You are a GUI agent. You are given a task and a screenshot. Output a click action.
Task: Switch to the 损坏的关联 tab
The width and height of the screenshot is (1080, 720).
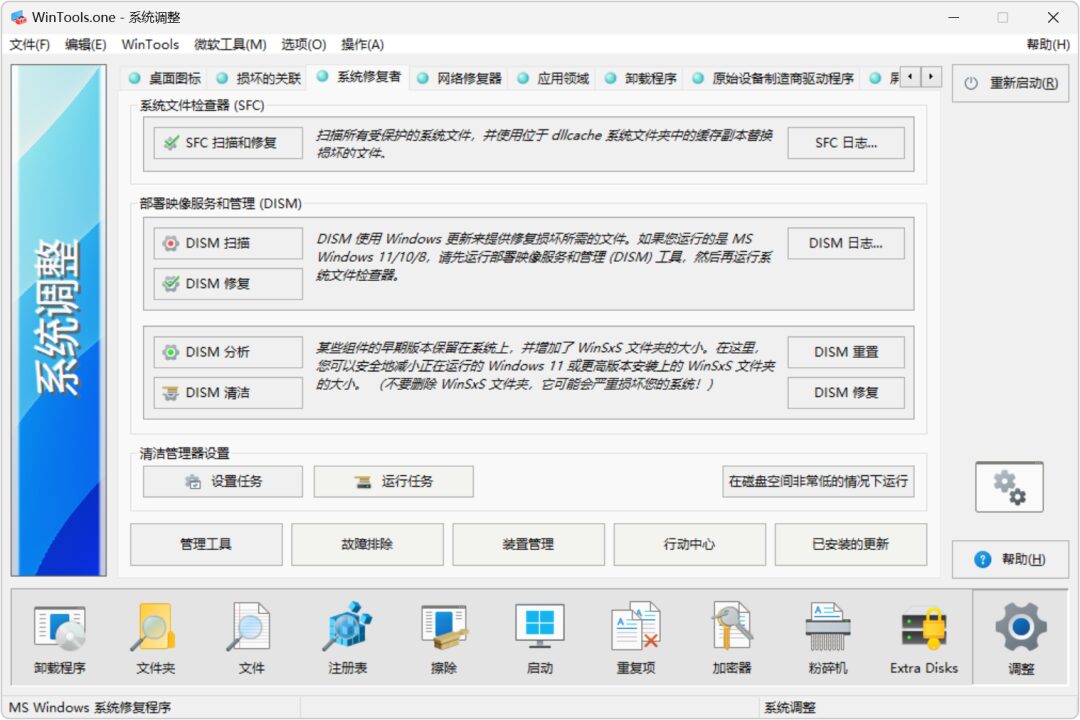coord(259,79)
